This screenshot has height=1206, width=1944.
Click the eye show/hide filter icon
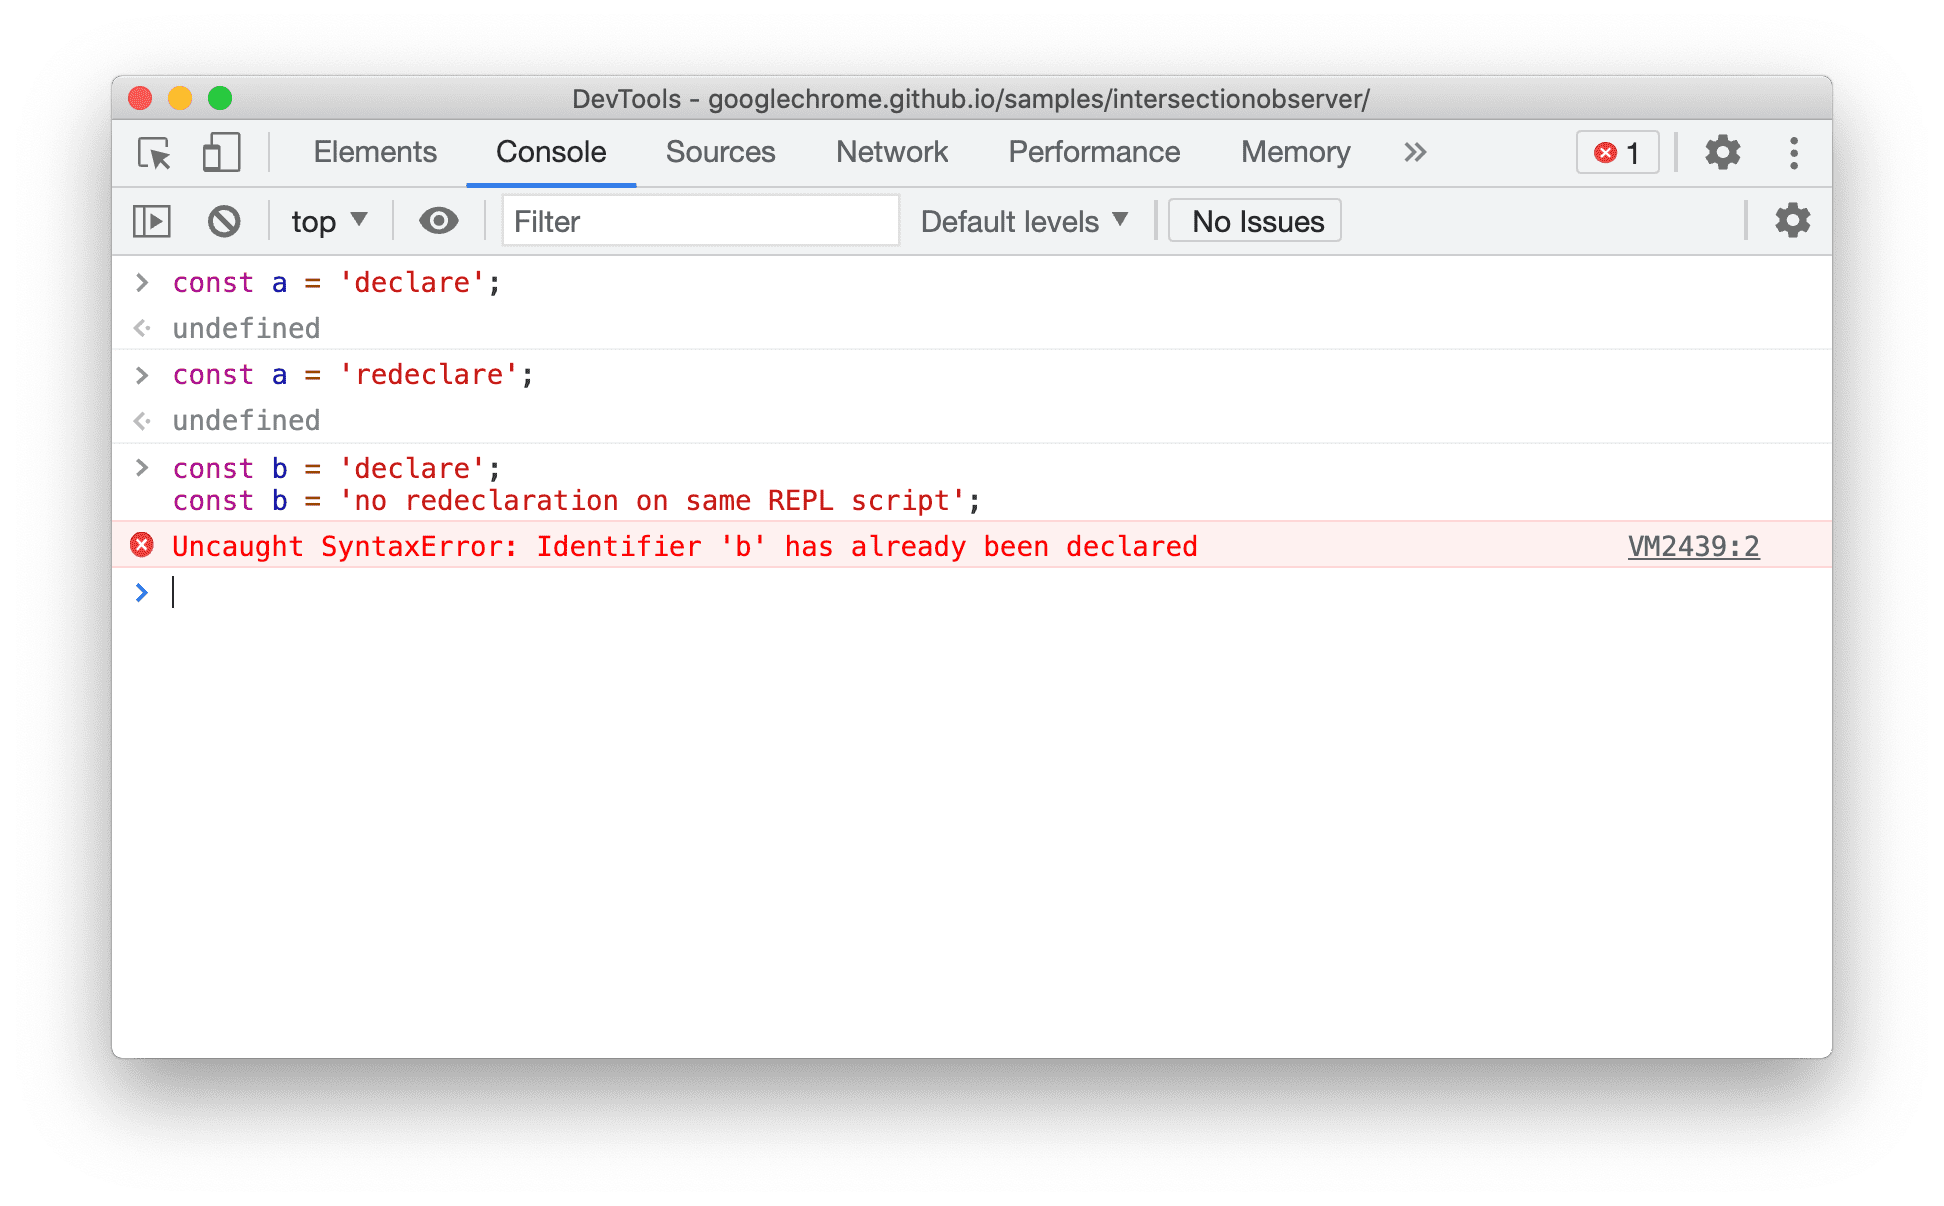(x=438, y=221)
